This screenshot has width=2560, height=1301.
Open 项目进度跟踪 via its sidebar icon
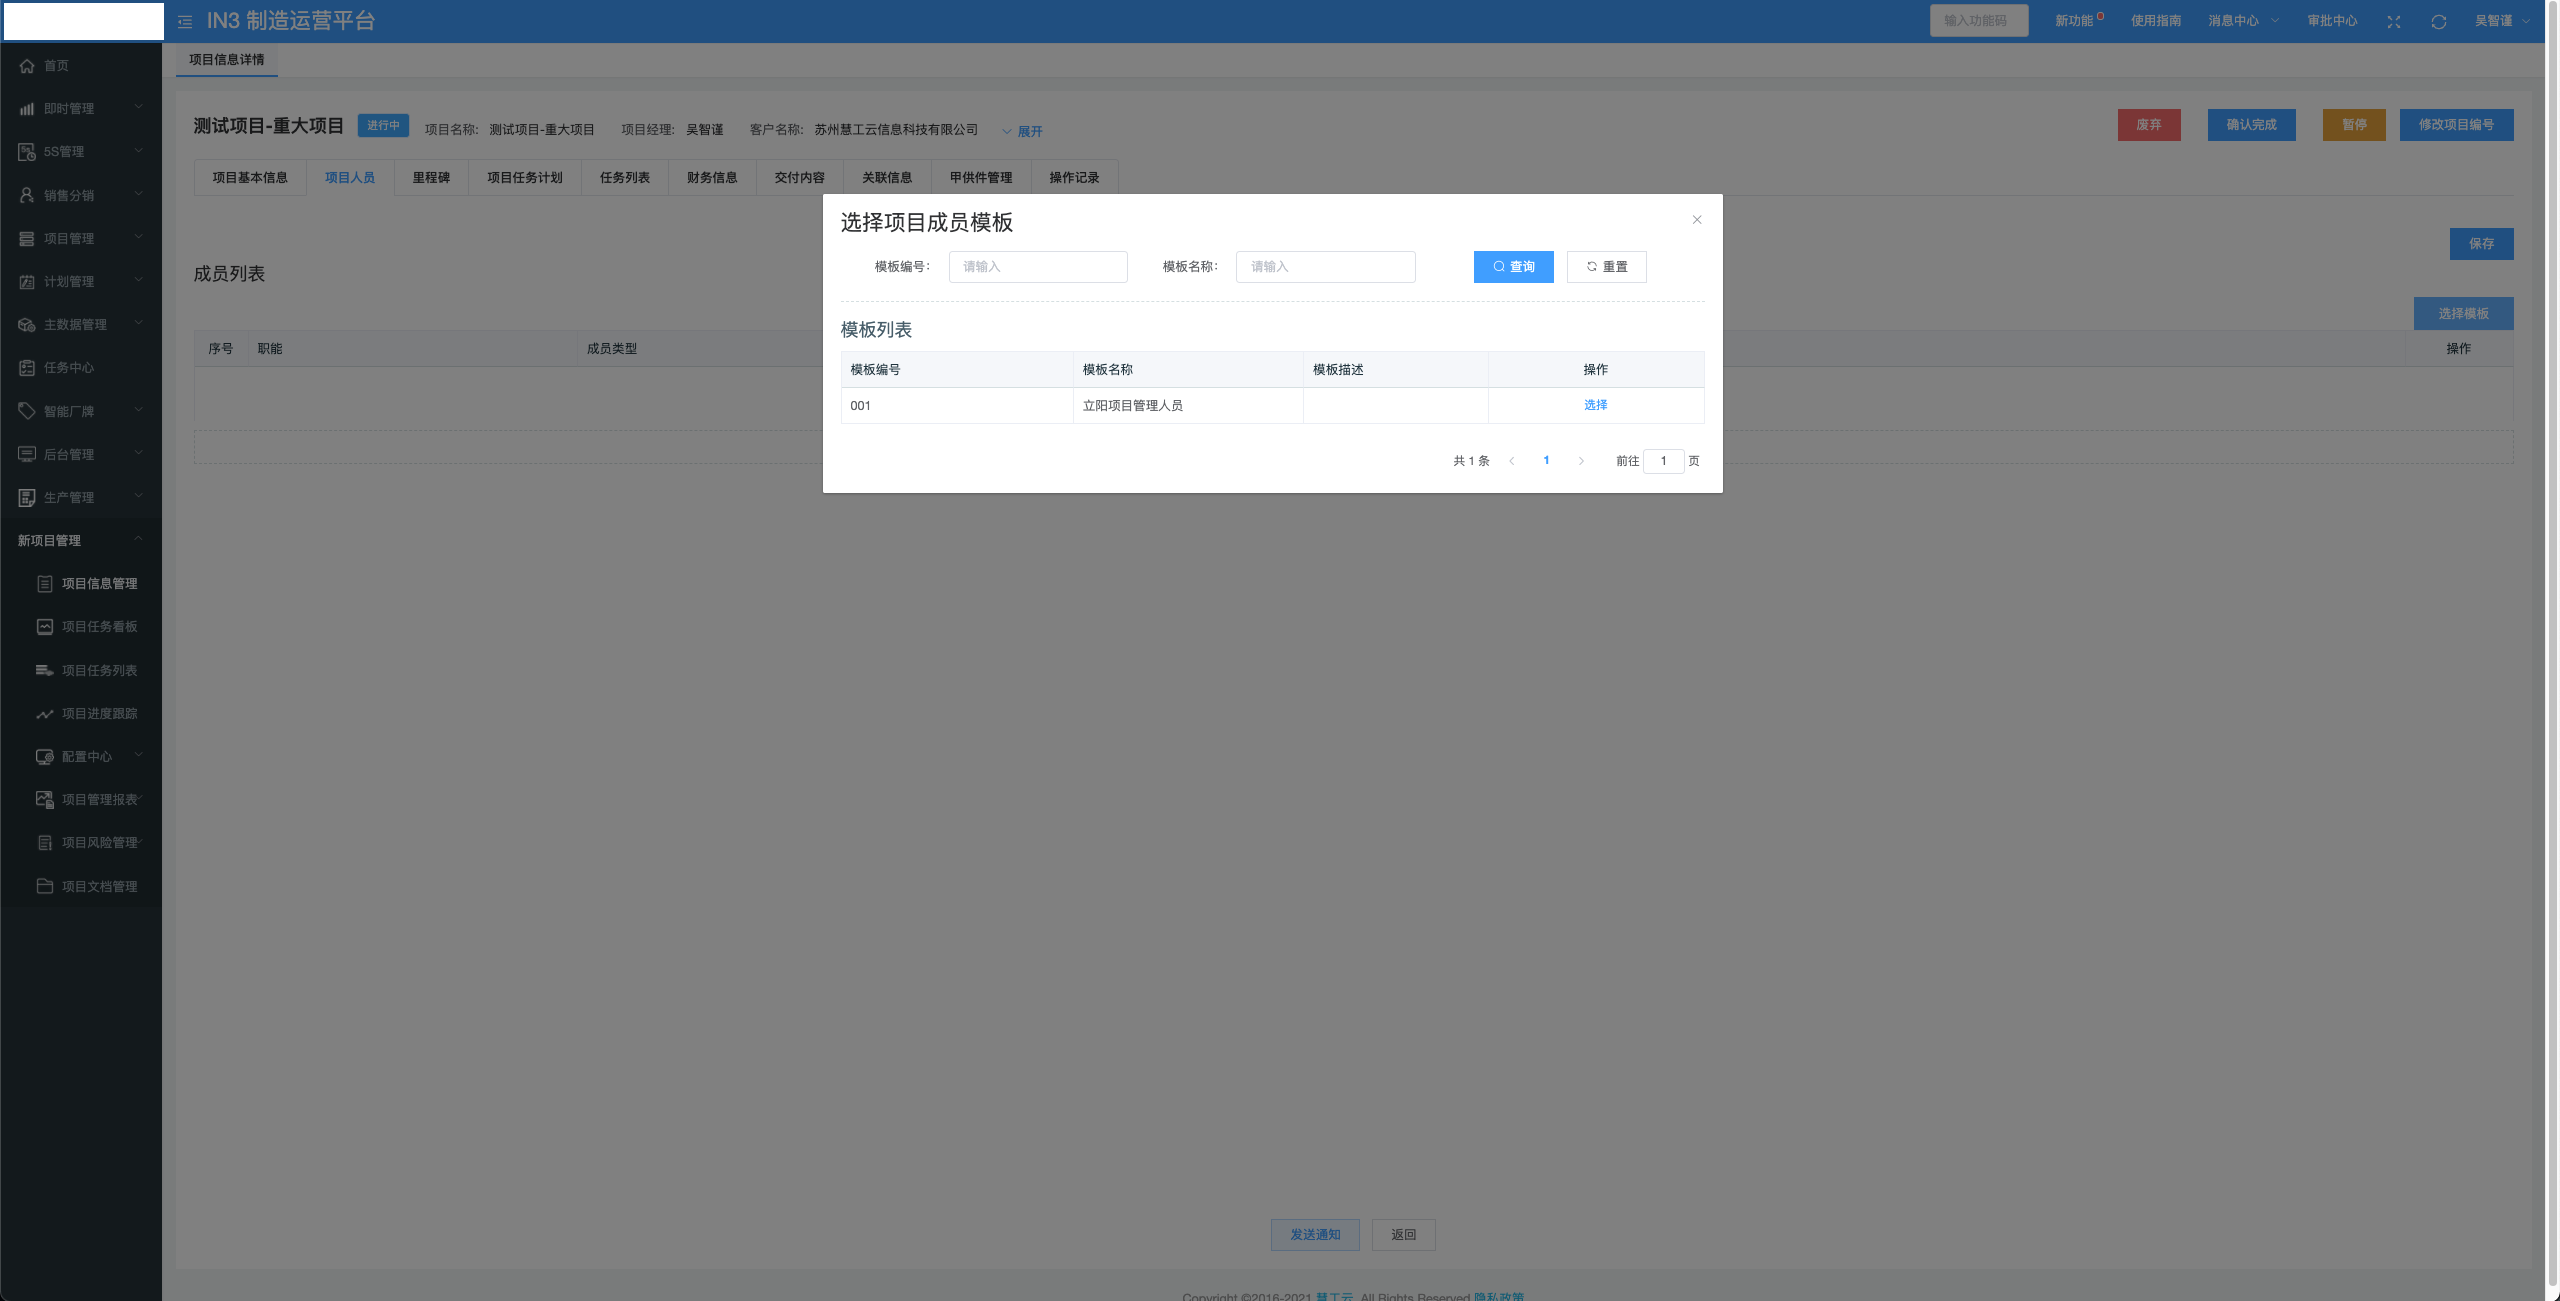pos(45,714)
